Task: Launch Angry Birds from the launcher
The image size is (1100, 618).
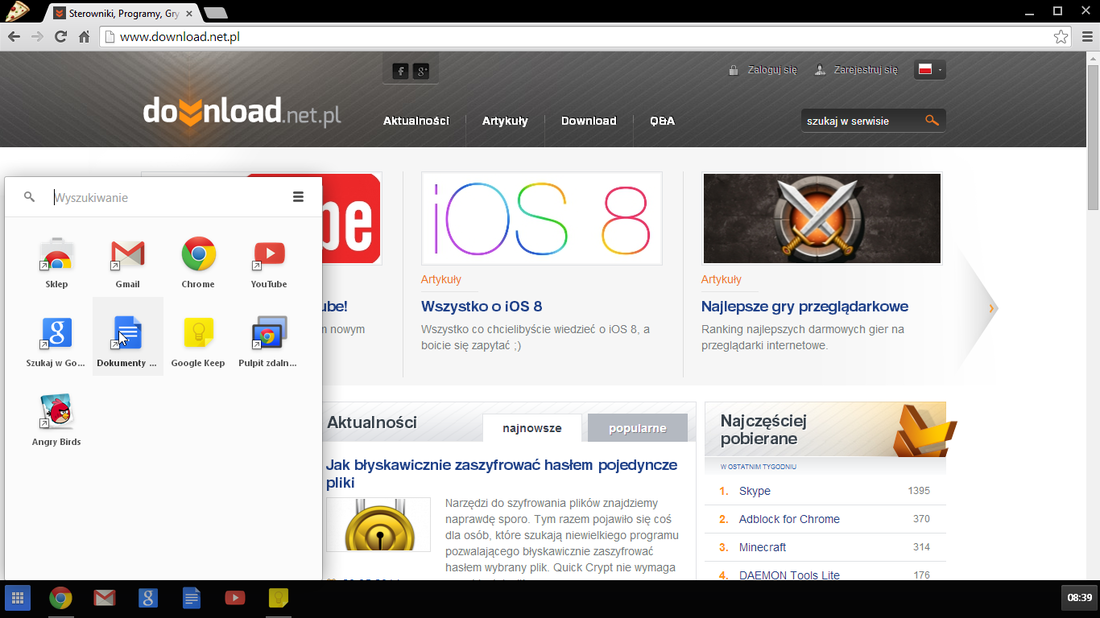Action: pyautogui.click(x=56, y=420)
